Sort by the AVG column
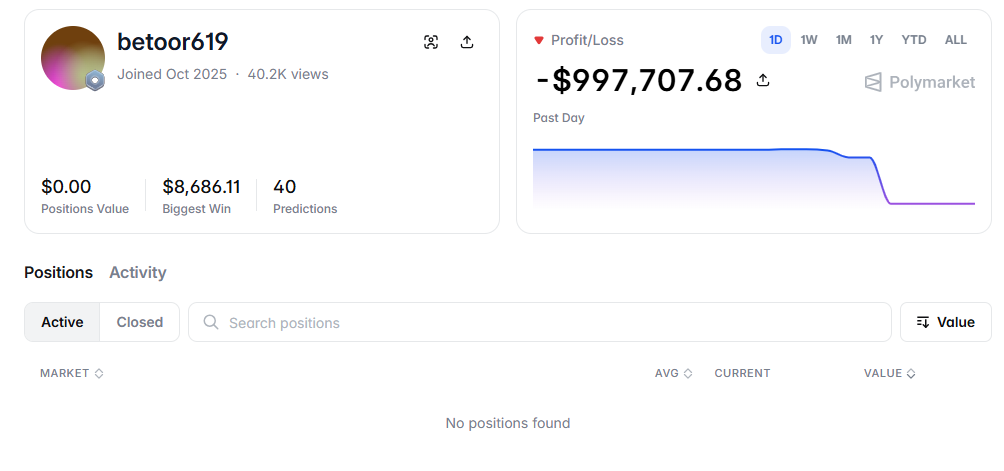The width and height of the screenshot is (1004, 471). [x=674, y=373]
